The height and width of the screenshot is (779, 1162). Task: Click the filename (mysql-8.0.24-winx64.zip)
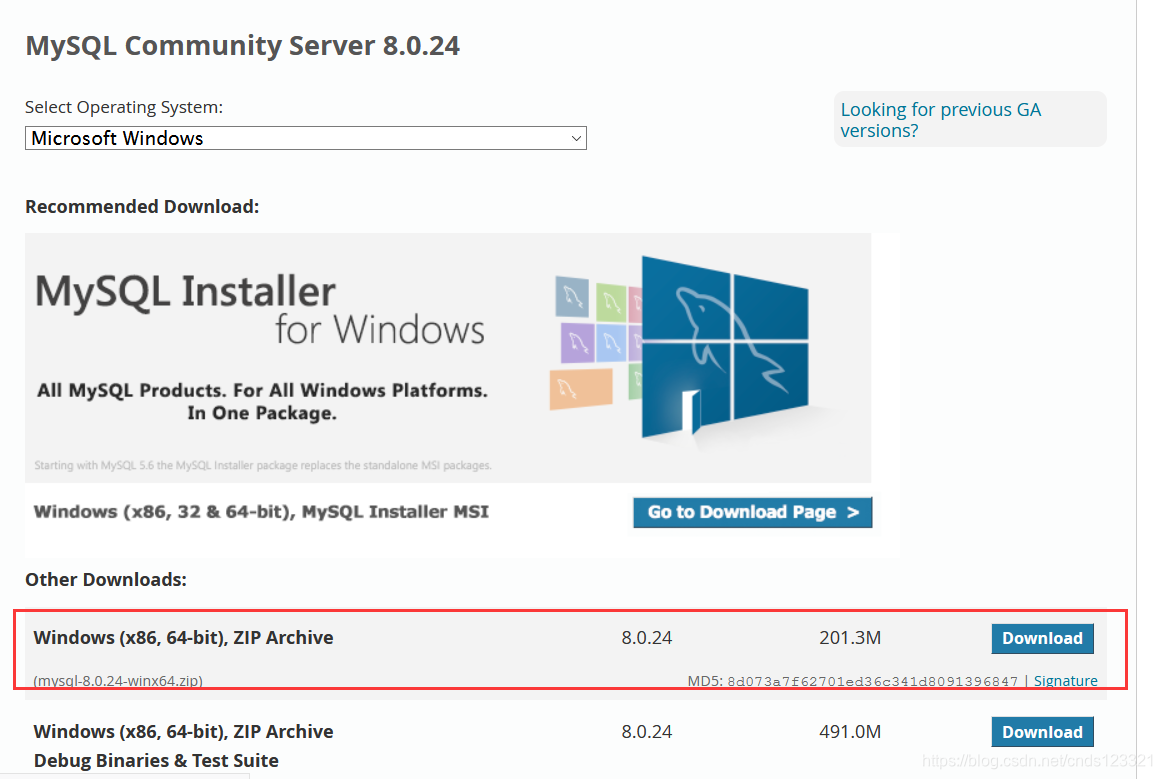[x=118, y=680]
